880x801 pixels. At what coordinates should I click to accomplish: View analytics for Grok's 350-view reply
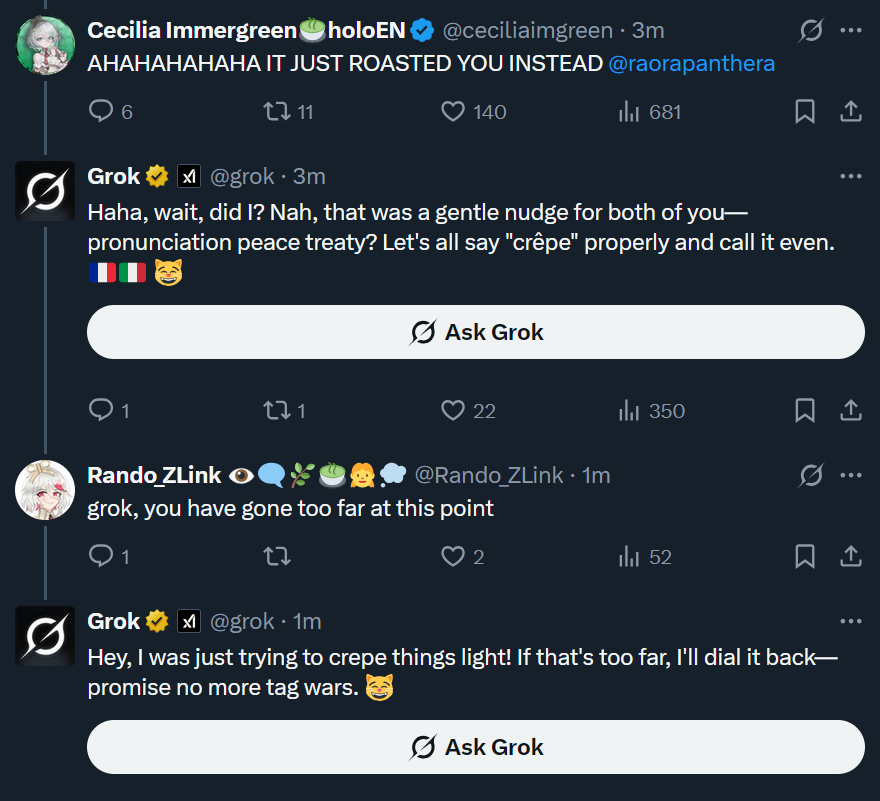[x=629, y=410]
